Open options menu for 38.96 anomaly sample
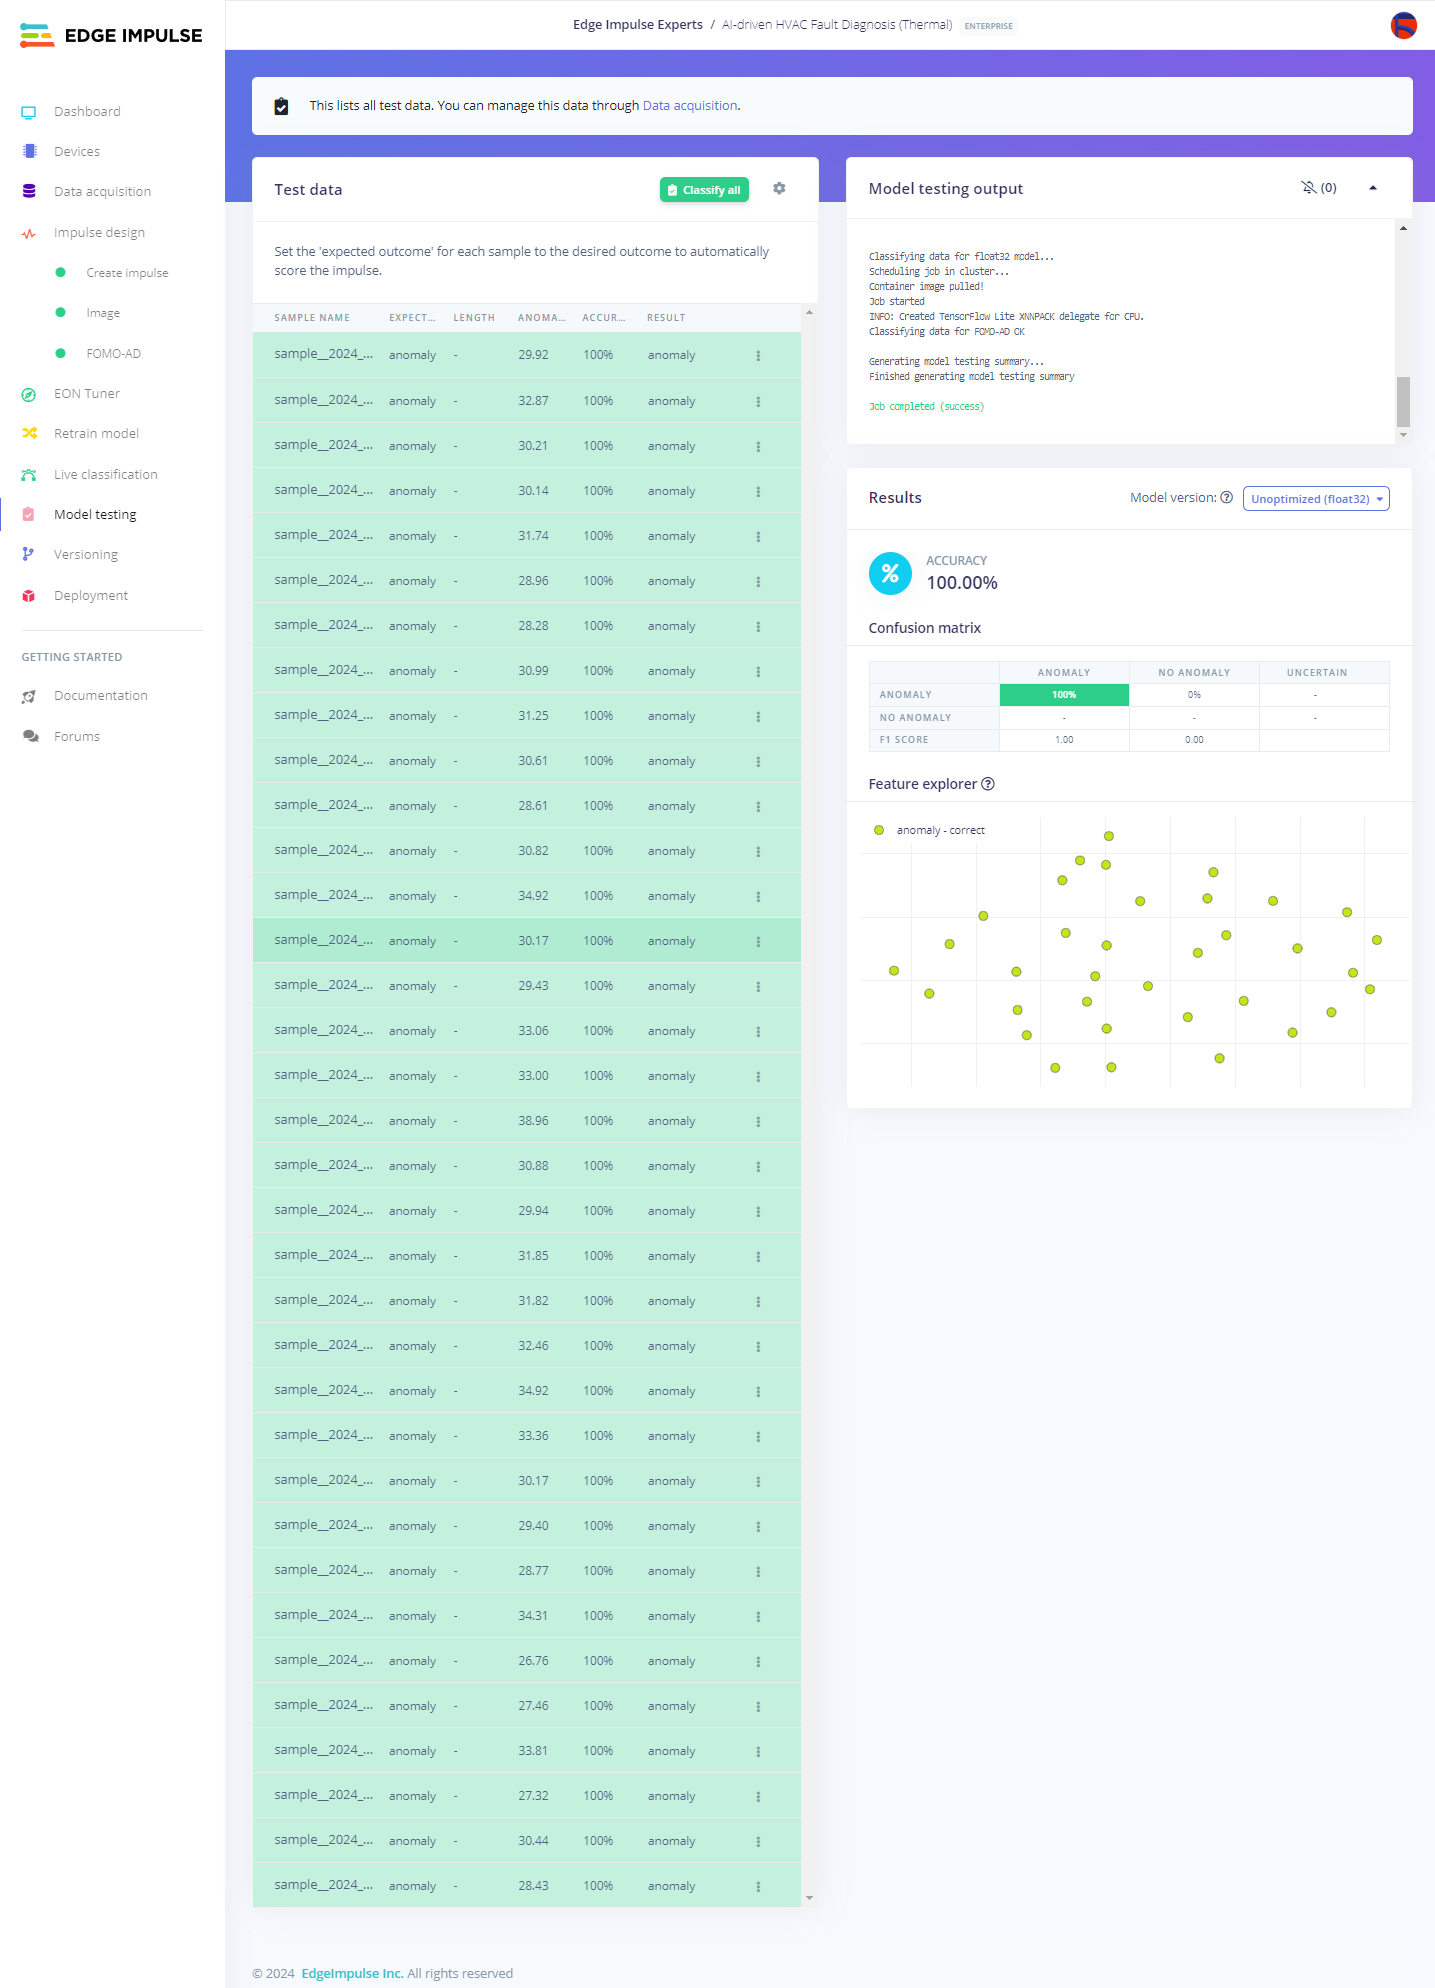Viewport: 1435px width, 1988px height. click(x=758, y=1122)
